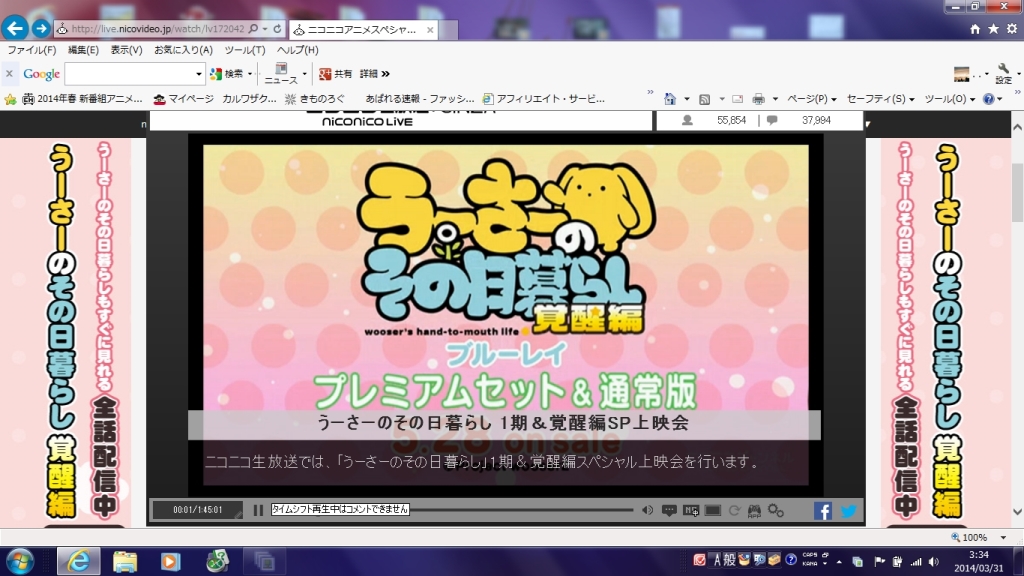This screenshot has width=1024, height=576.
Task: Open the 検索 button dropdown arrow
Action: 249,74
